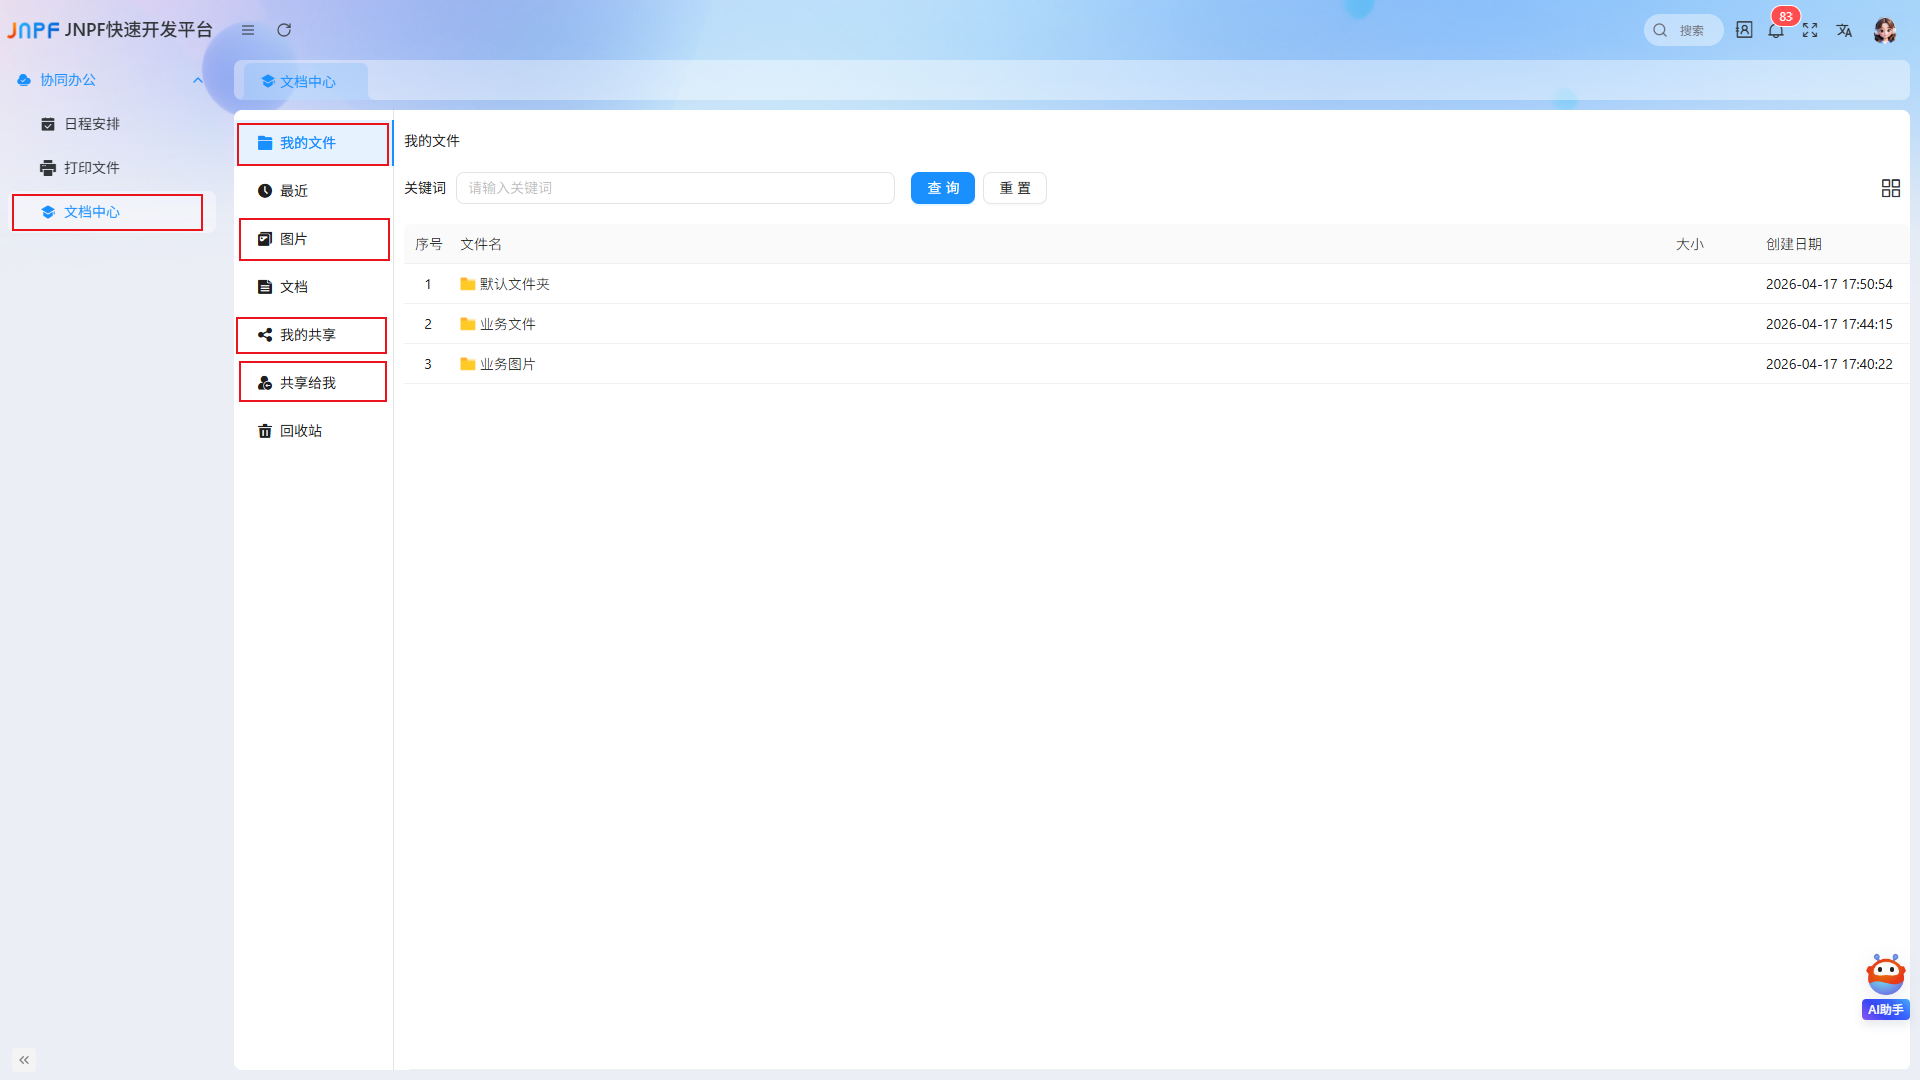Click the refresh icon in header
This screenshot has height=1080, width=1920.
(x=284, y=30)
